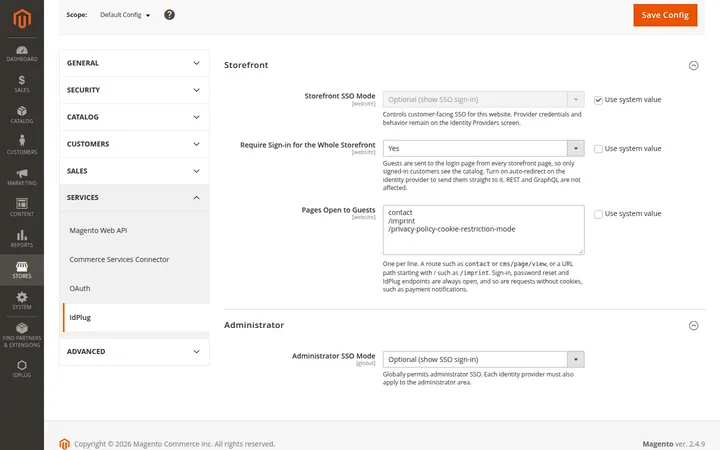The image size is (720, 450).
Task: Click the Administrator section heading
Action: point(254,325)
